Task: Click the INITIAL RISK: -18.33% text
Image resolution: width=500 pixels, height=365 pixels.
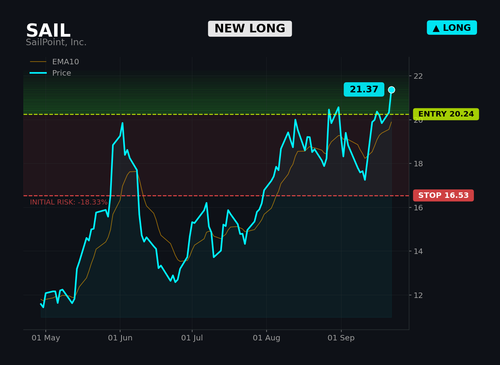Action: pyautogui.click(x=69, y=202)
